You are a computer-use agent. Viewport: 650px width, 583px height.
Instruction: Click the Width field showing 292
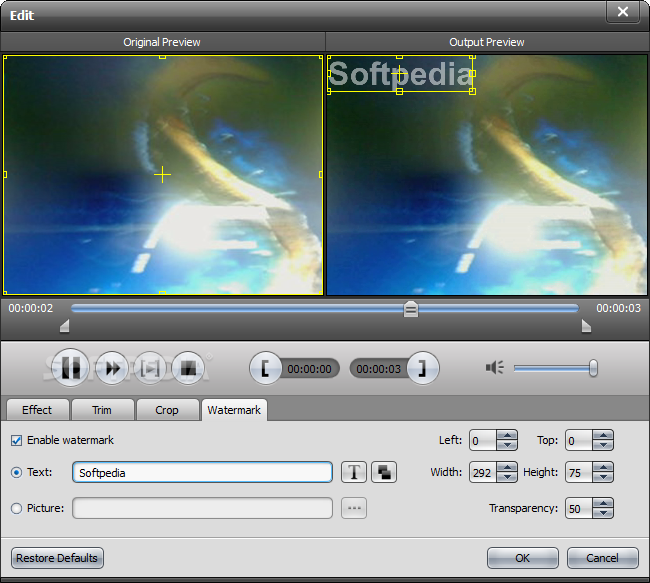click(x=483, y=472)
